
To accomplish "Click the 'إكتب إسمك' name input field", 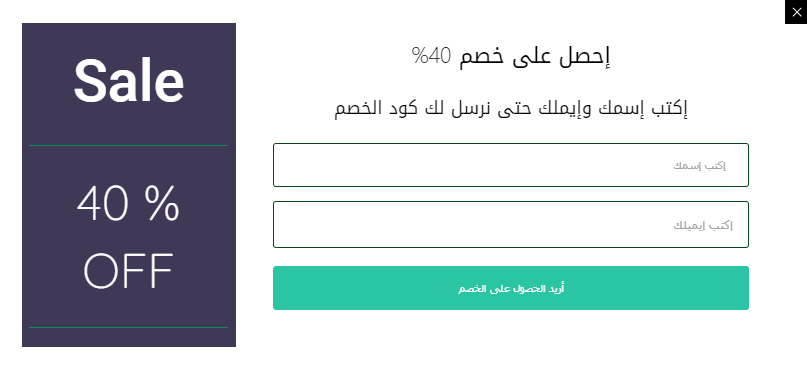I will click(x=511, y=165).
